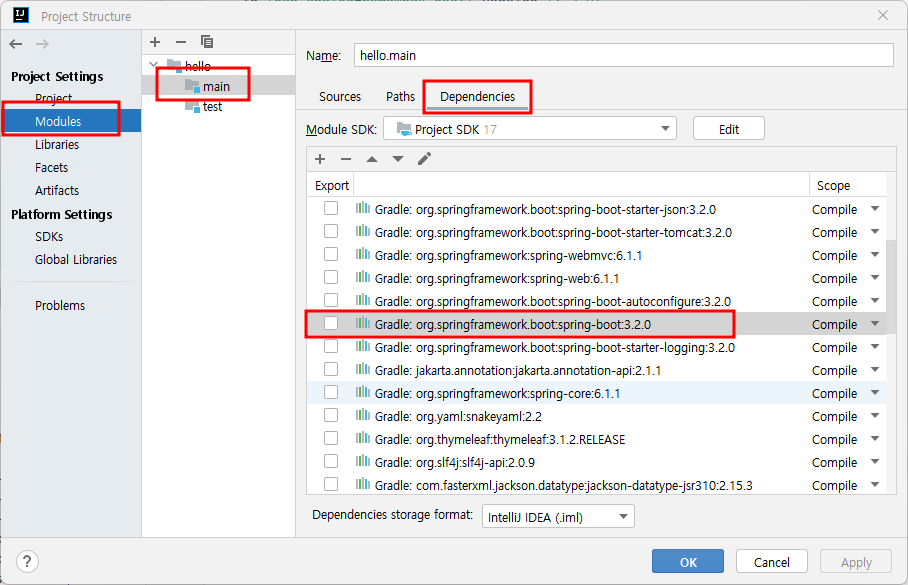Open the Module SDK dropdown
Screen dimensions: 908x585
point(530,129)
